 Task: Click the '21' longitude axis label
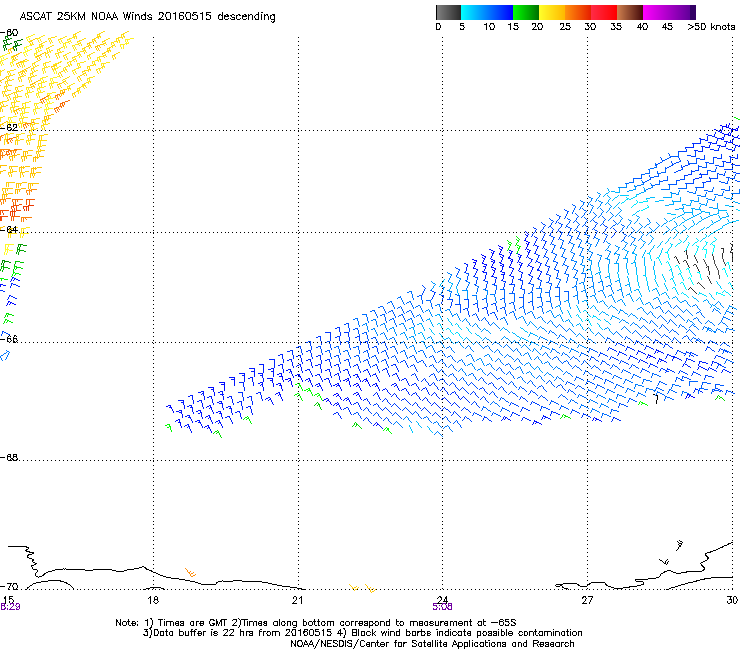297,600
